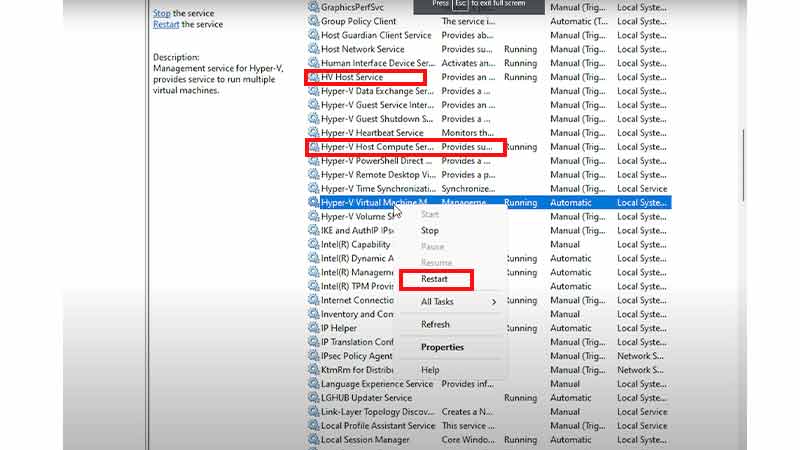Click the Group Policy Client gear icon
Image resolution: width=800 pixels, height=450 pixels.
coord(313,21)
